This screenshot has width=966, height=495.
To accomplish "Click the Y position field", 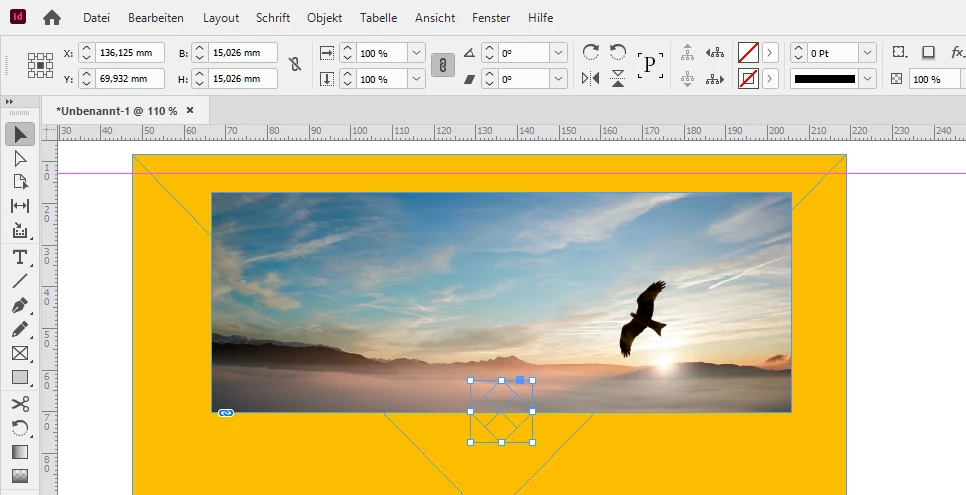I will click(129, 79).
